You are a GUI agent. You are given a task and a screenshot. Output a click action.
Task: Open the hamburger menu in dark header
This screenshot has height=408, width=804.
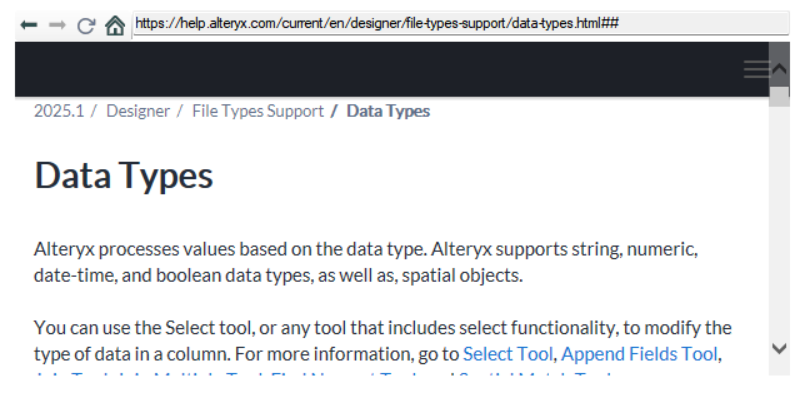coord(756,69)
